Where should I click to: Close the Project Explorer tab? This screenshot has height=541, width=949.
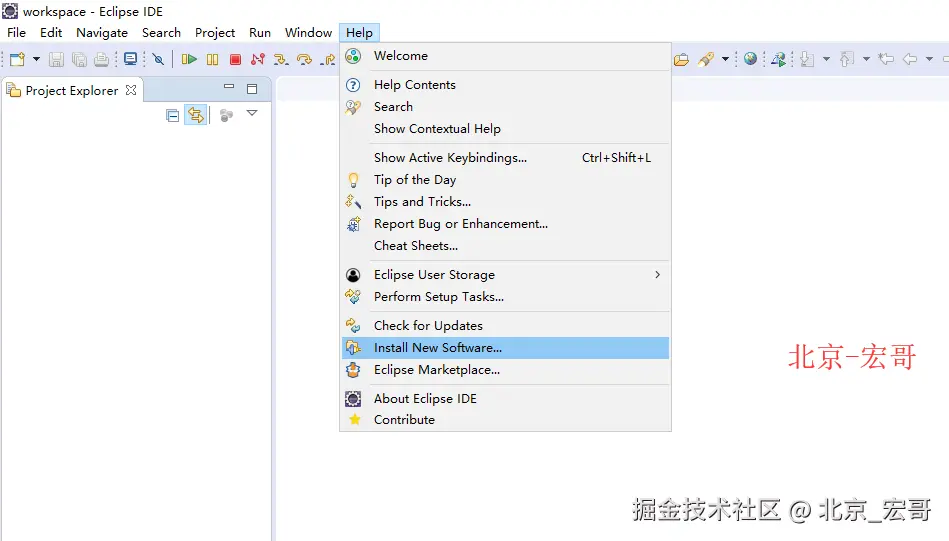coord(131,90)
